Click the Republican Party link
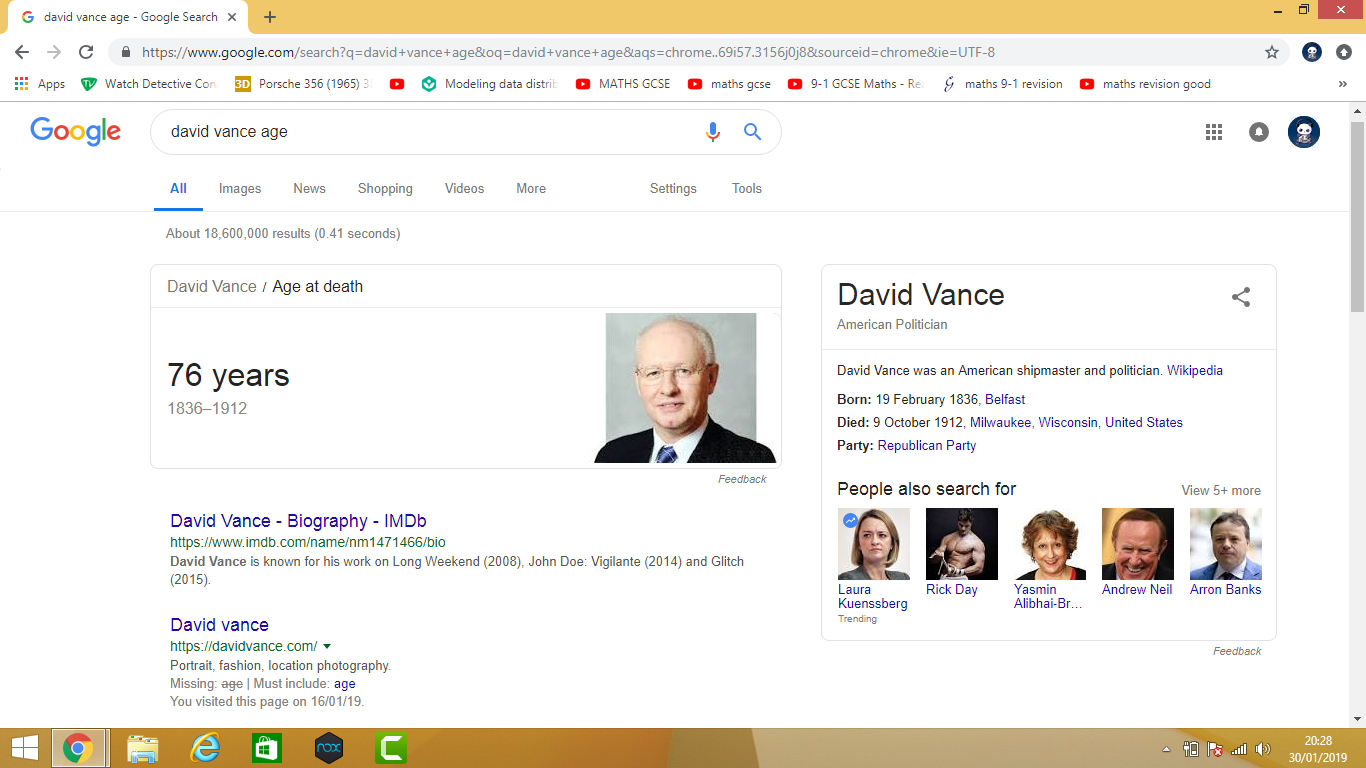 tap(927, 445)
